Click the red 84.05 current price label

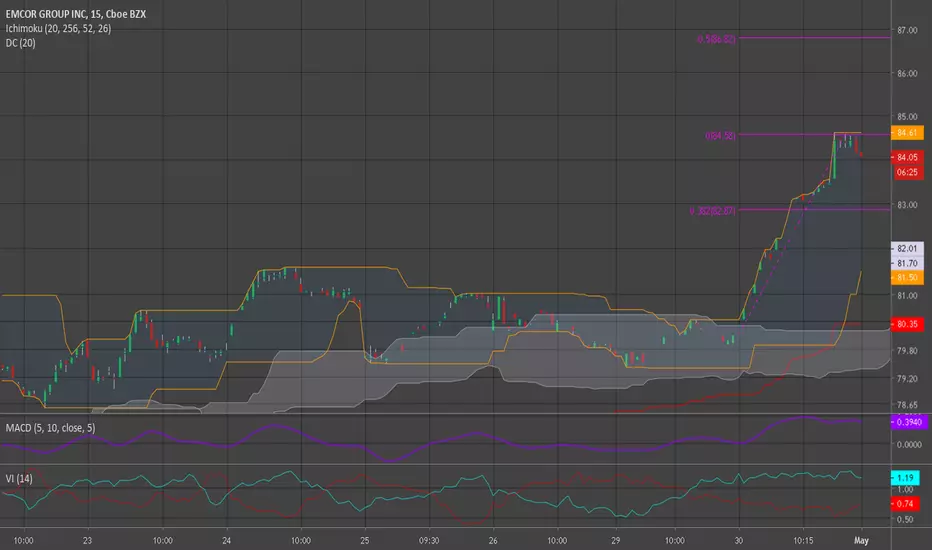[907, 158]
